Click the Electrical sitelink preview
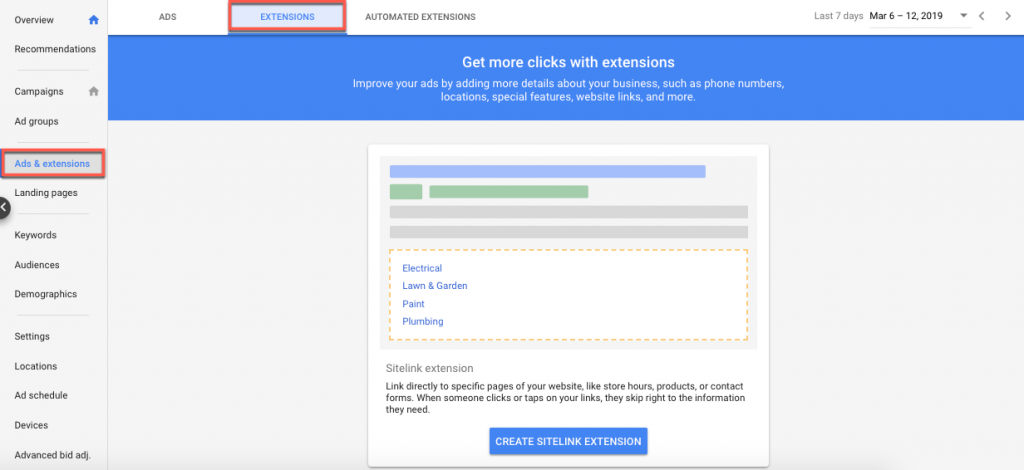Image resolution: width=1024 pixels, height=470 pixels. pyautogui.click(x=422, y=268)
